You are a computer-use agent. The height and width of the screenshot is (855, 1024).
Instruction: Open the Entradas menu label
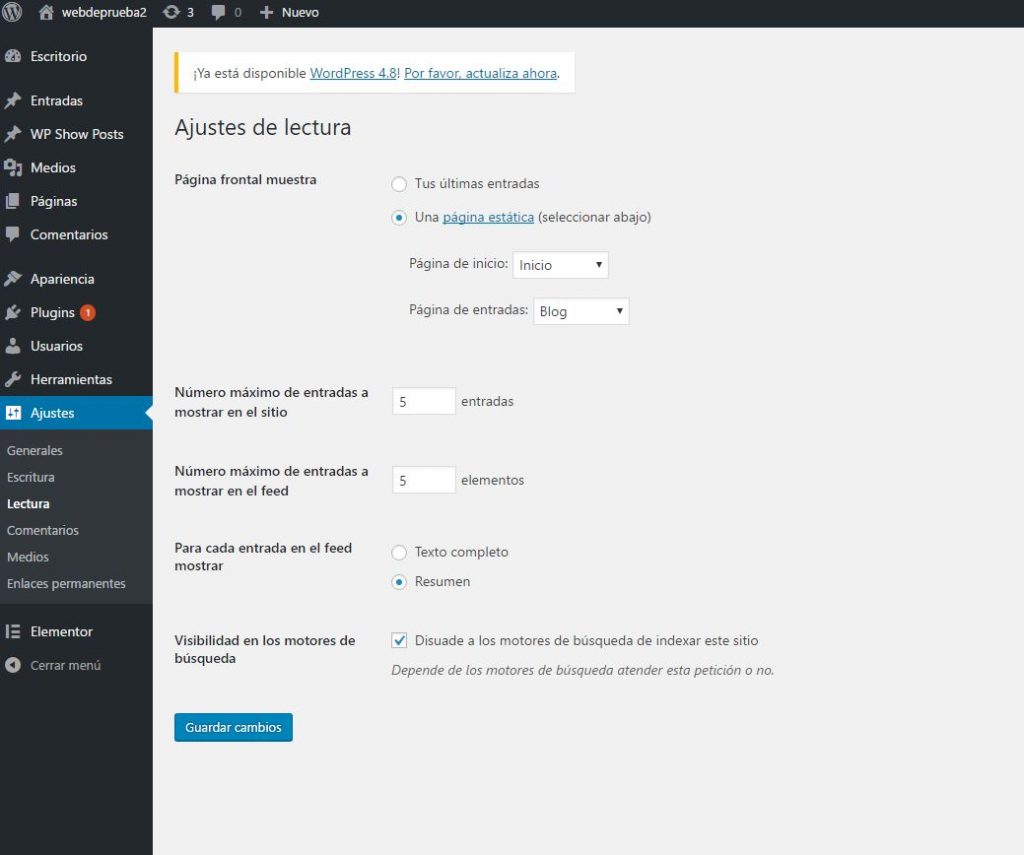click(x=56, y=101)
